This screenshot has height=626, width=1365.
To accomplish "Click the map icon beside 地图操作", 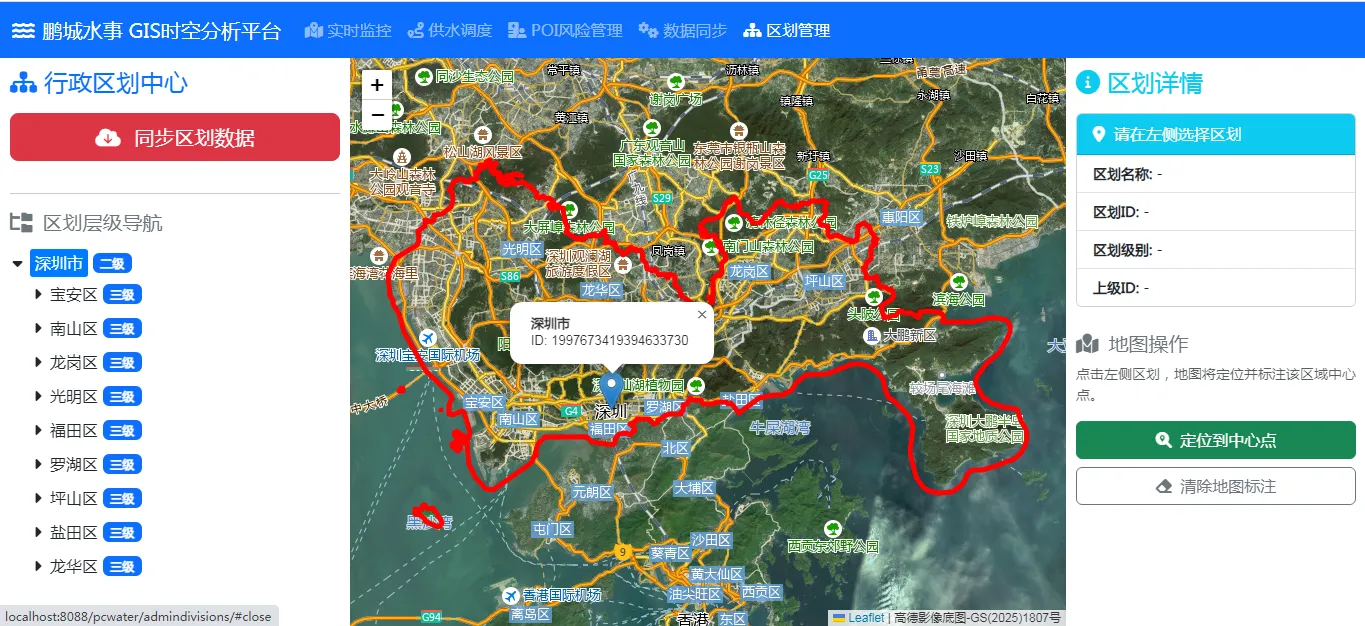I will (x=1088, y=344).
